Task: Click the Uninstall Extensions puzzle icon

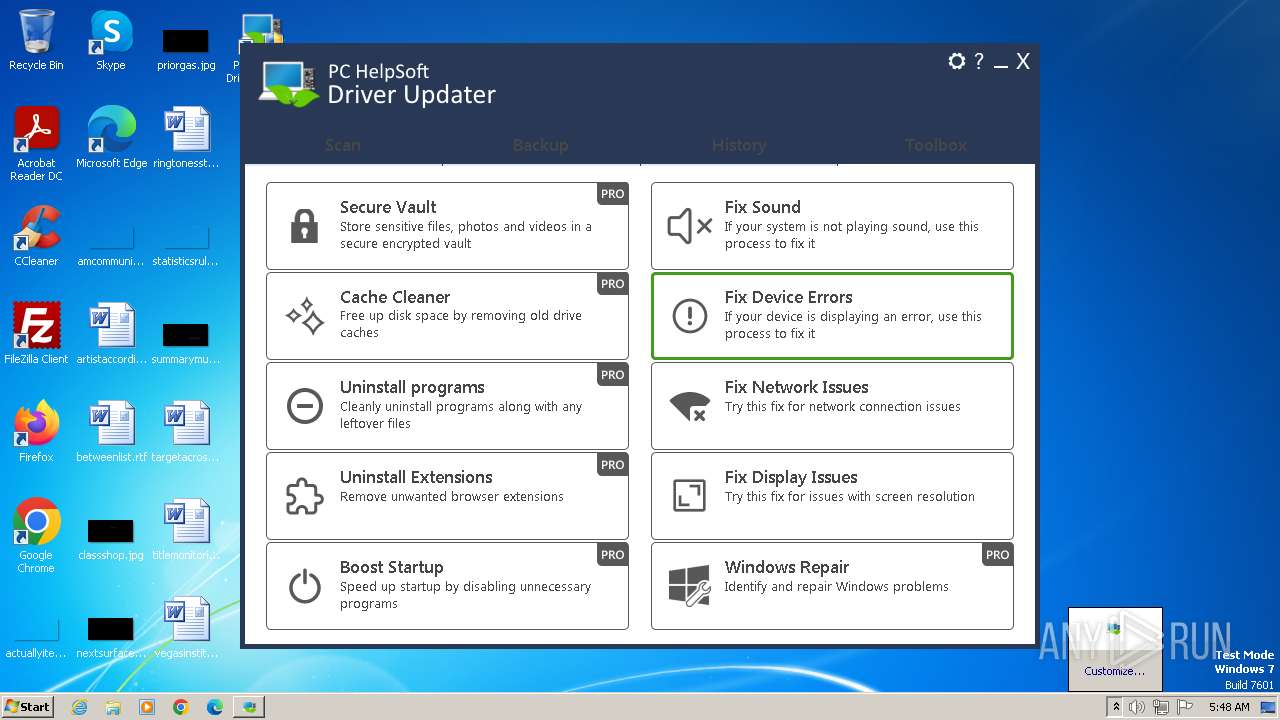Action: tap(304, 496)
